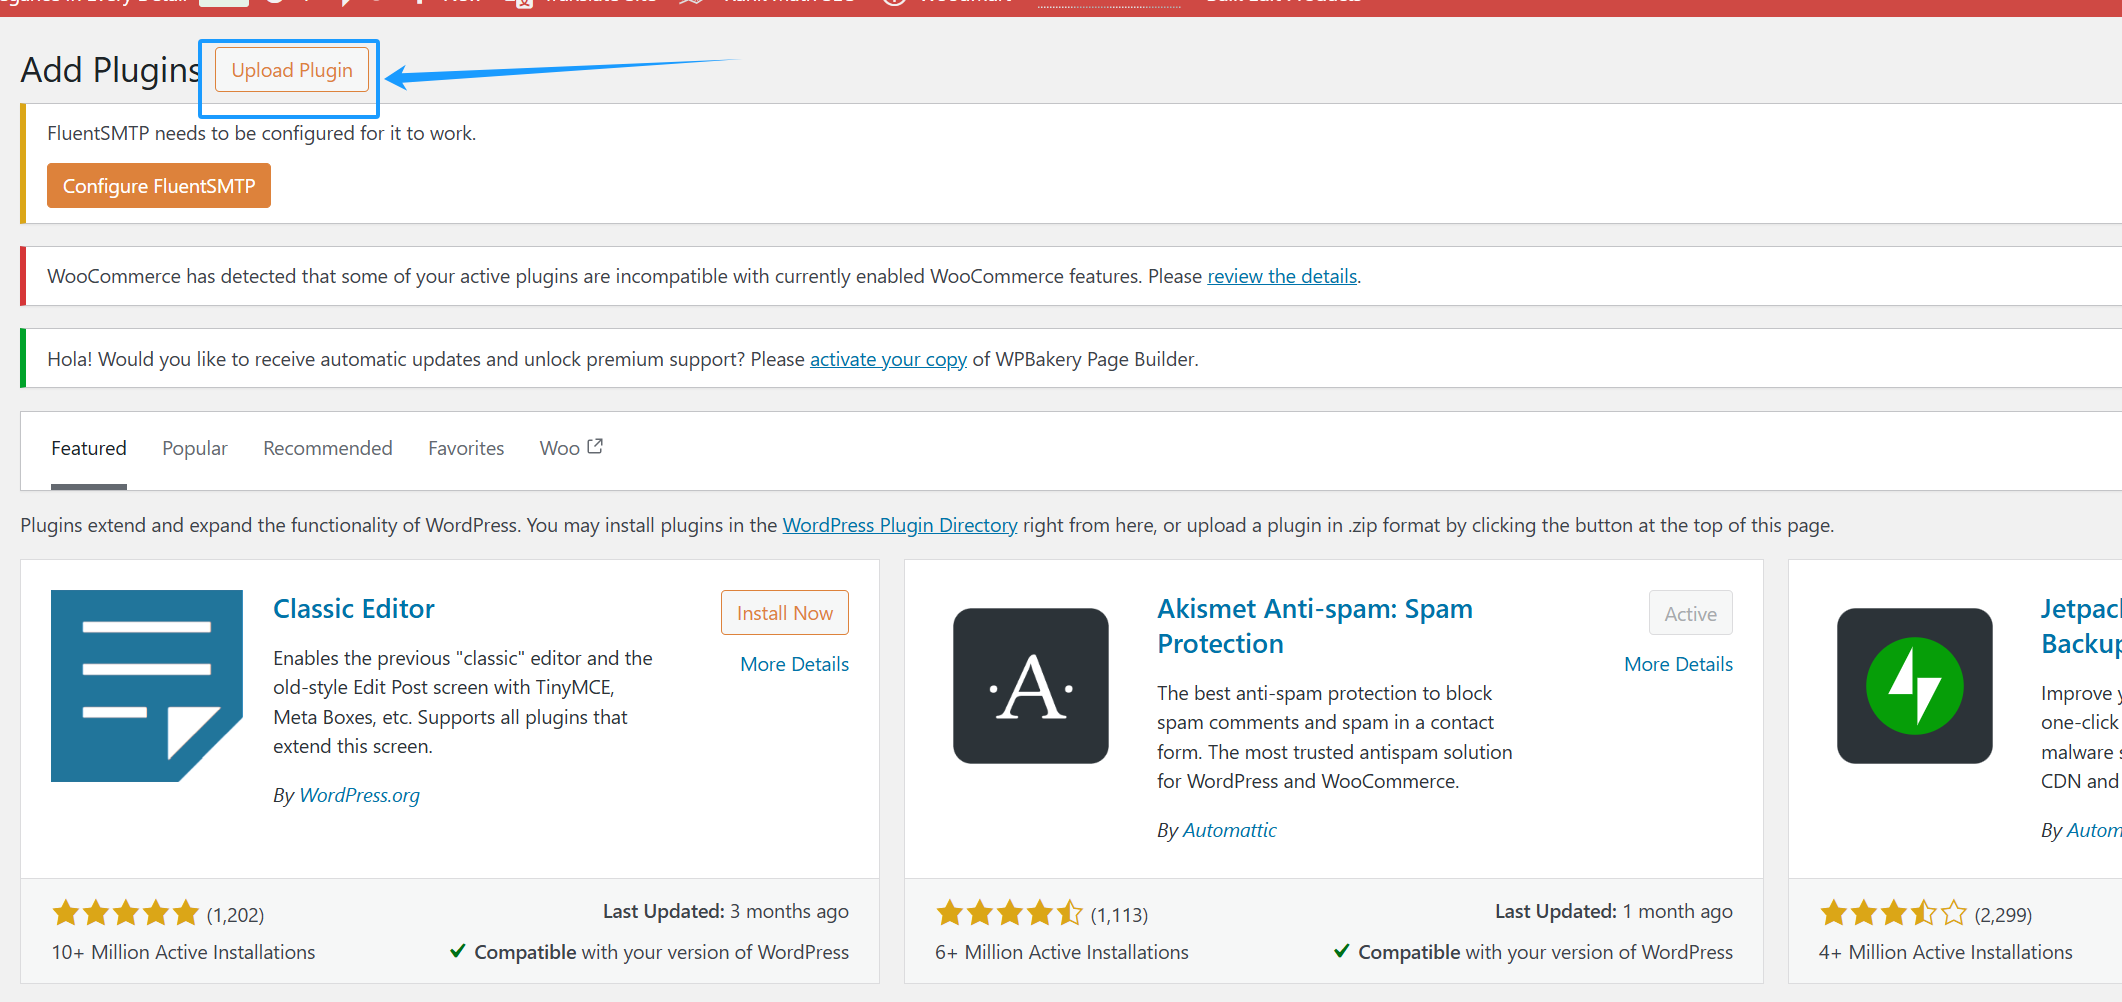2122x1002 pixels.
Task: Follow the 'activate your copy' link
Action: click(x=888, y=359)
